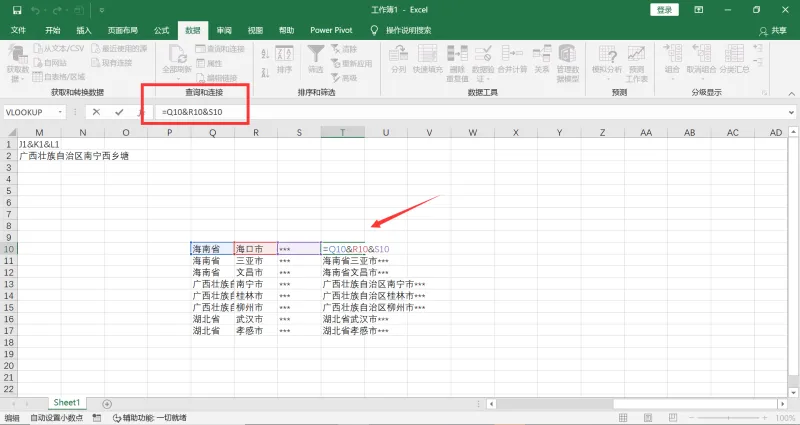The image size is (800, 425).
Task: Open the 排序 (Sort) dialog icon
Action: point(284,54)
